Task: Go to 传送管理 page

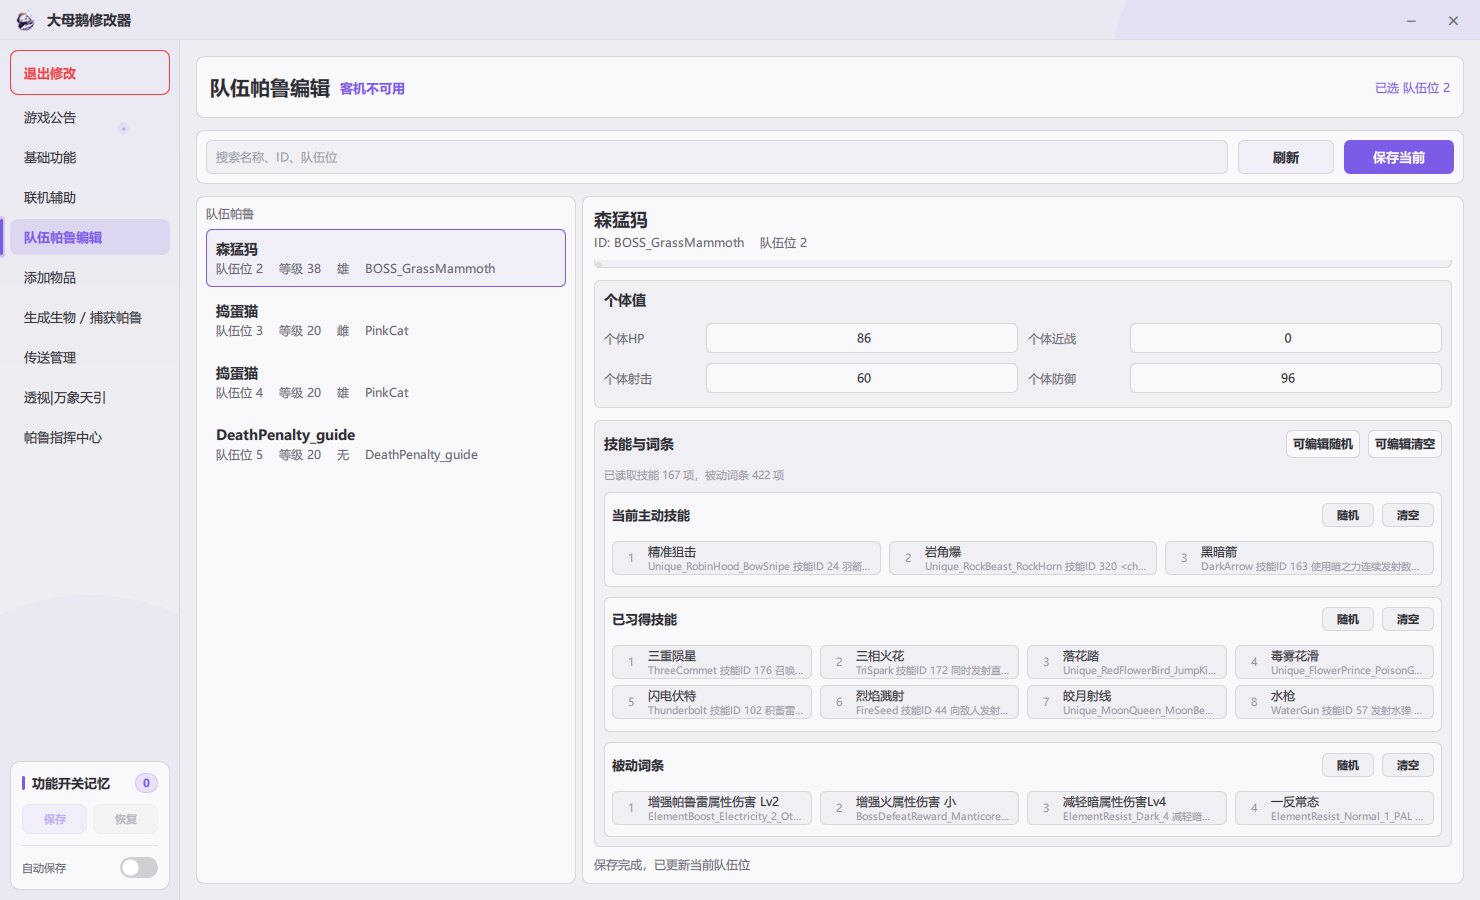Action: [x=90, y=358]
